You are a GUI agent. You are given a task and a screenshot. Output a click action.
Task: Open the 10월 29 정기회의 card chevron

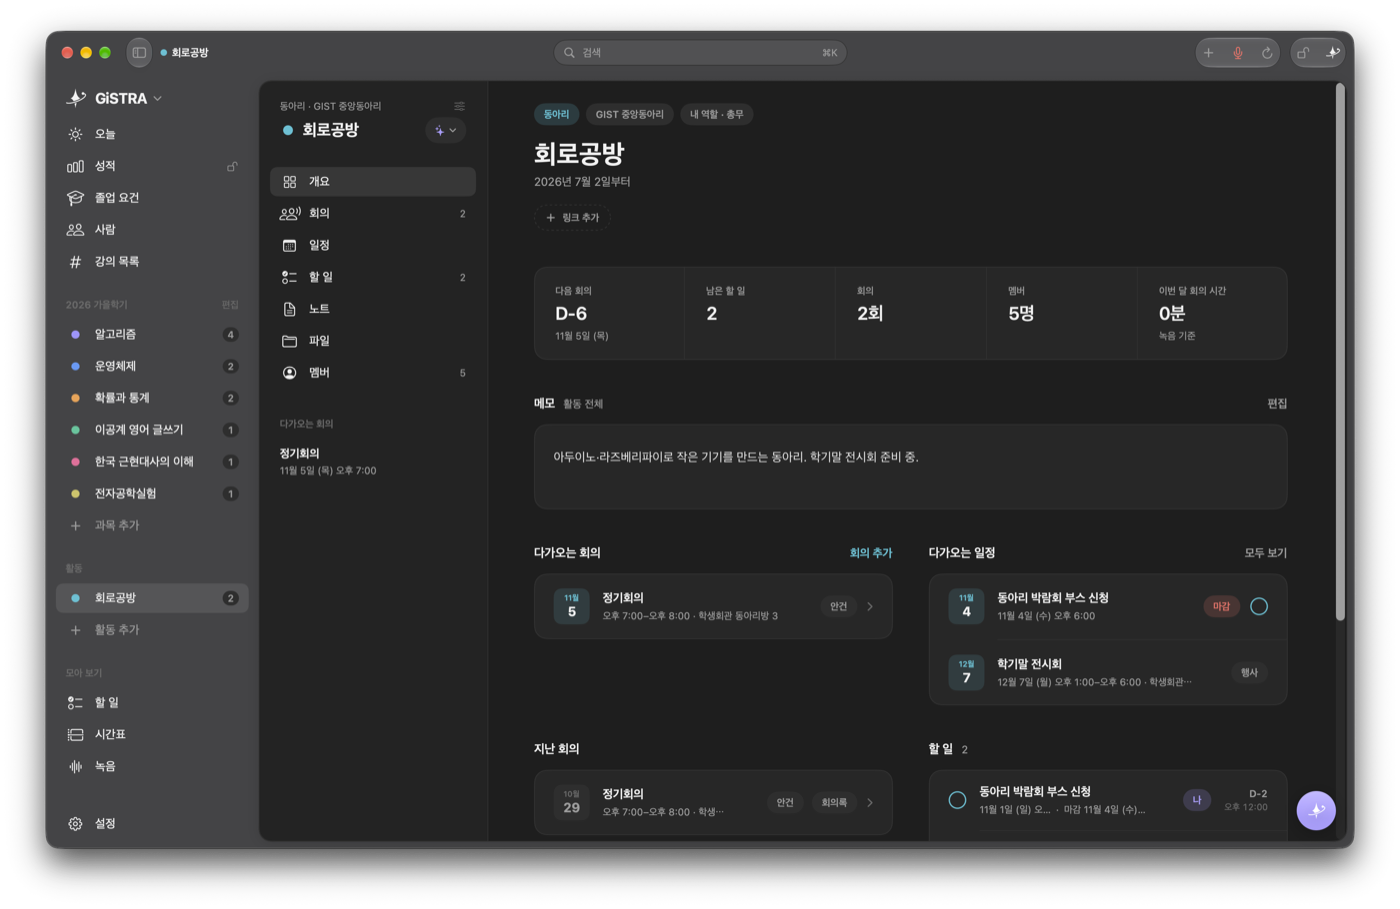point(870,802)
